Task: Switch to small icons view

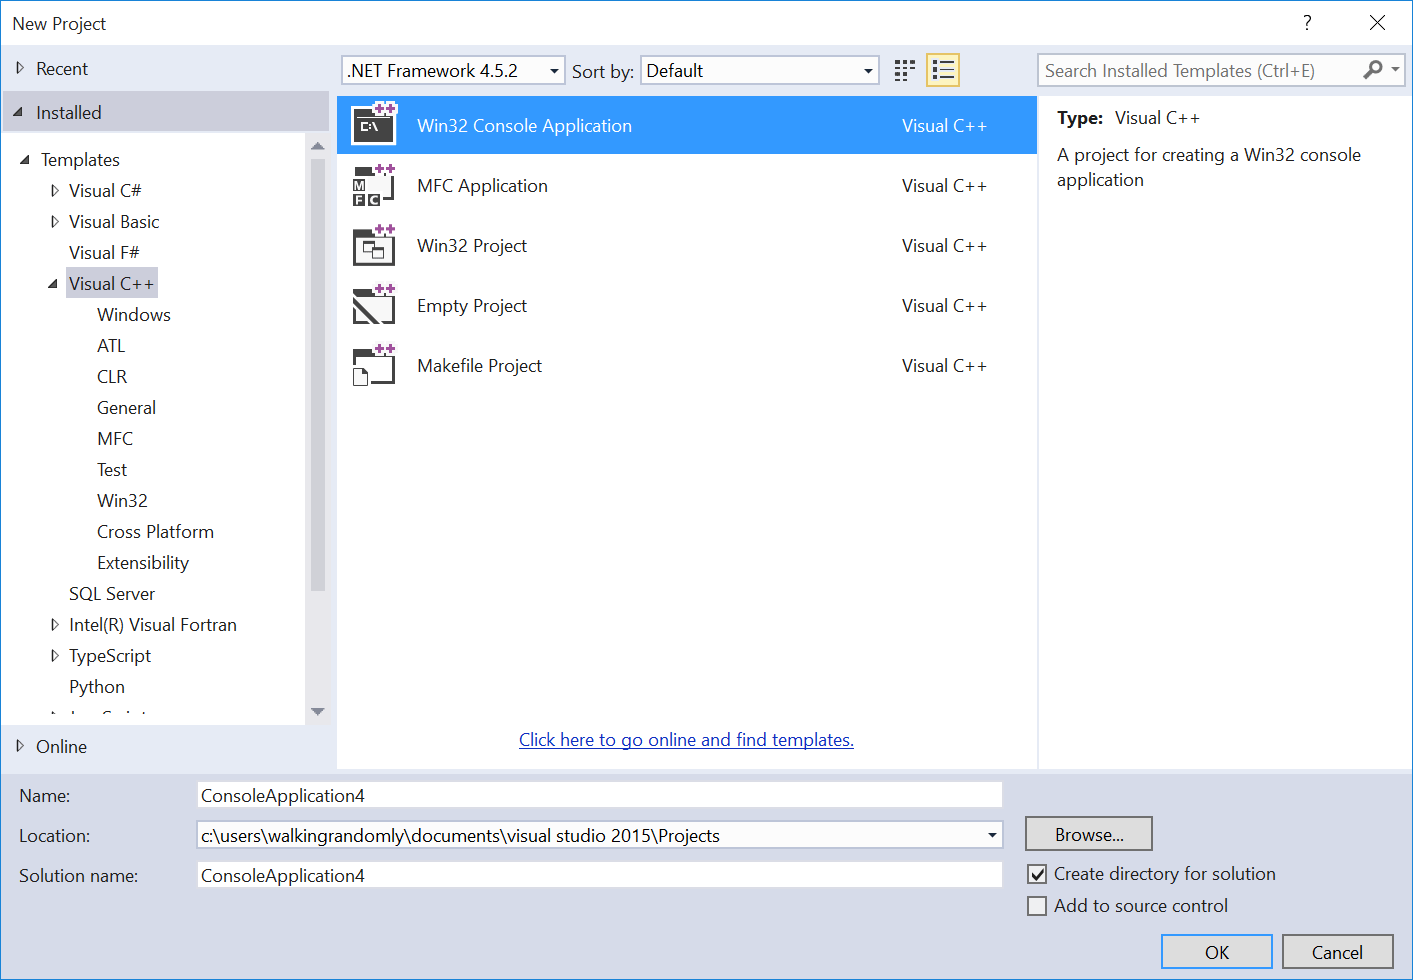Action: pyautogui.click(x=904, y=70)
